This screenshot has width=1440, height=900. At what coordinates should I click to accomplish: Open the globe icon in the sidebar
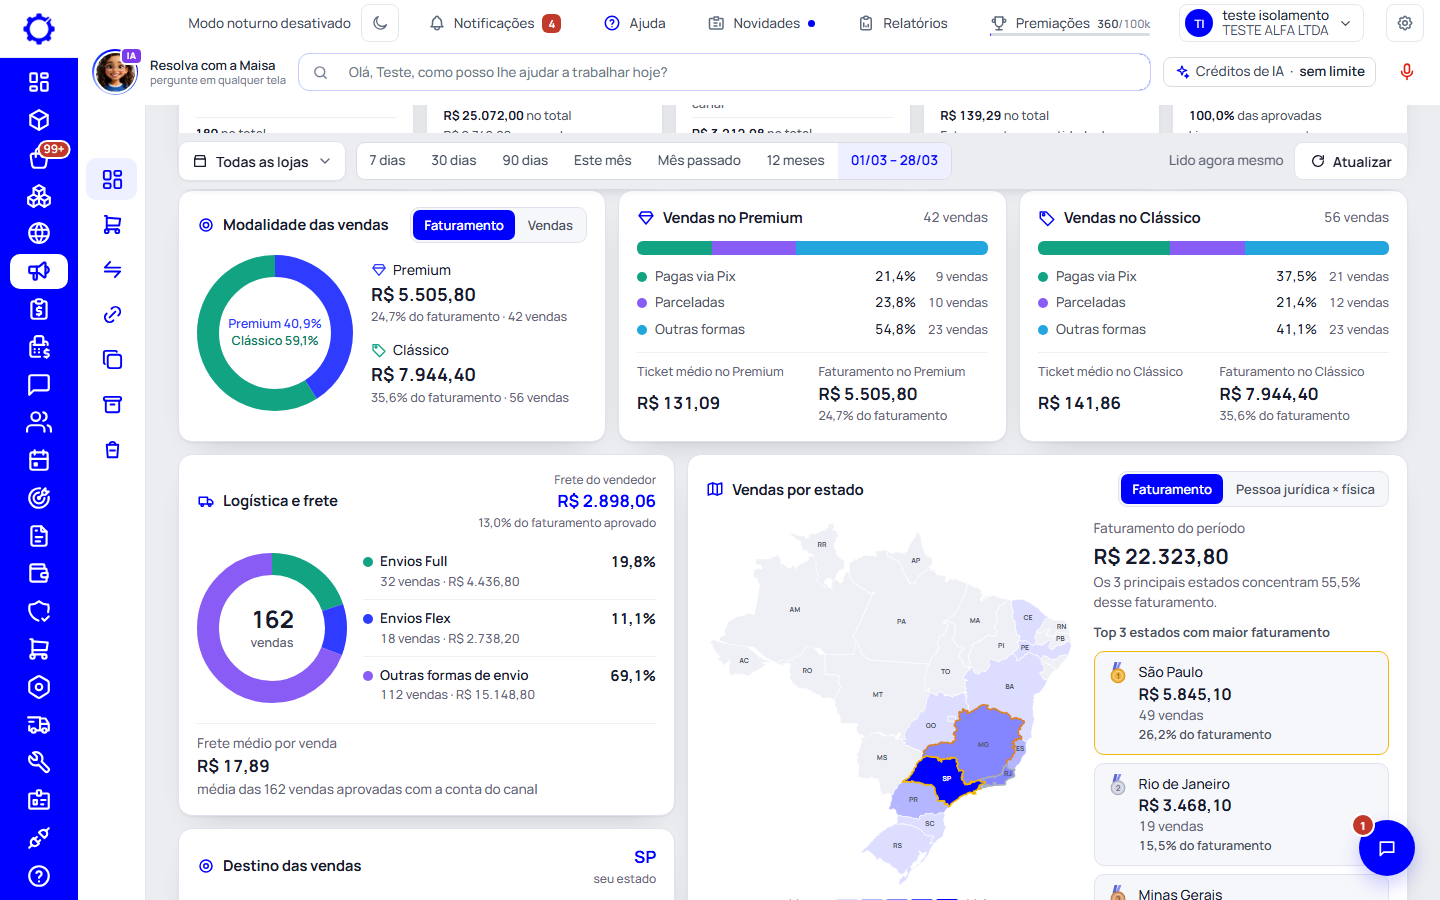coord(39,233)
